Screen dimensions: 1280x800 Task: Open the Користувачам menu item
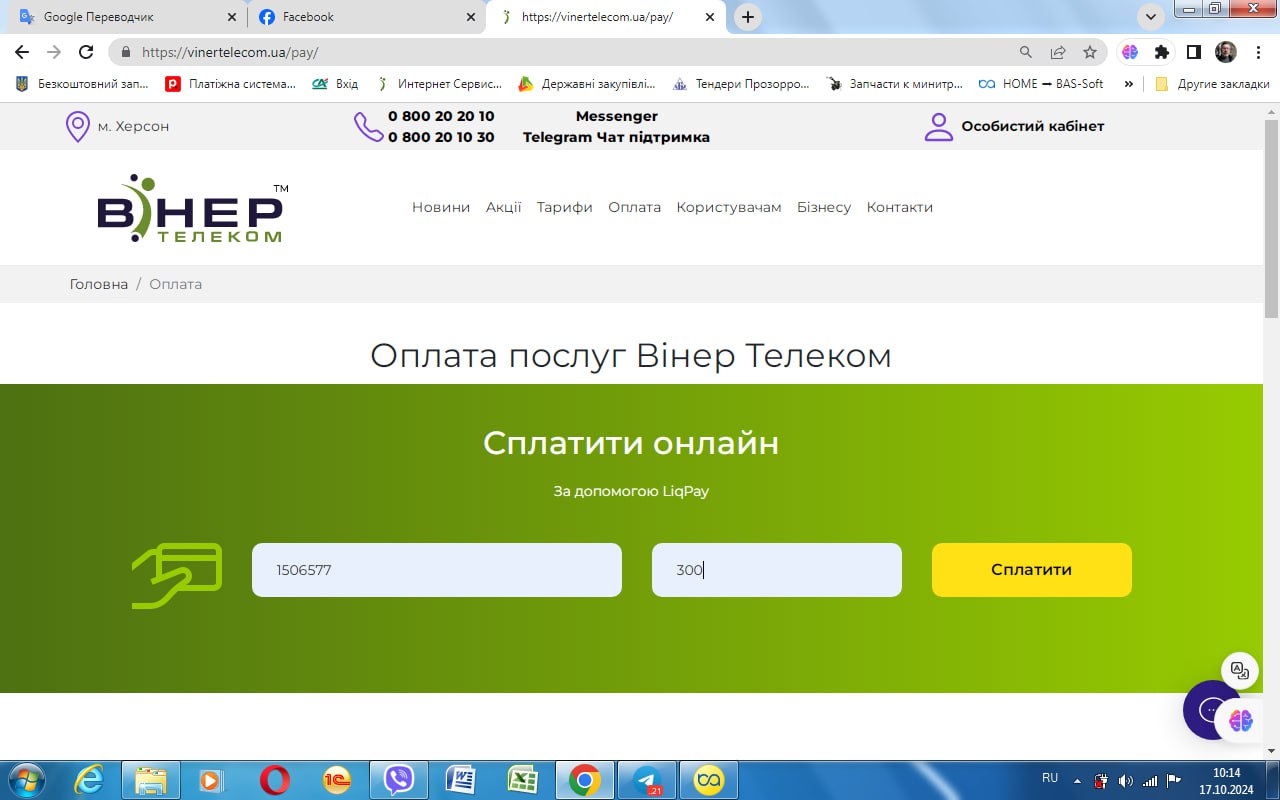[x=729, y=207]
